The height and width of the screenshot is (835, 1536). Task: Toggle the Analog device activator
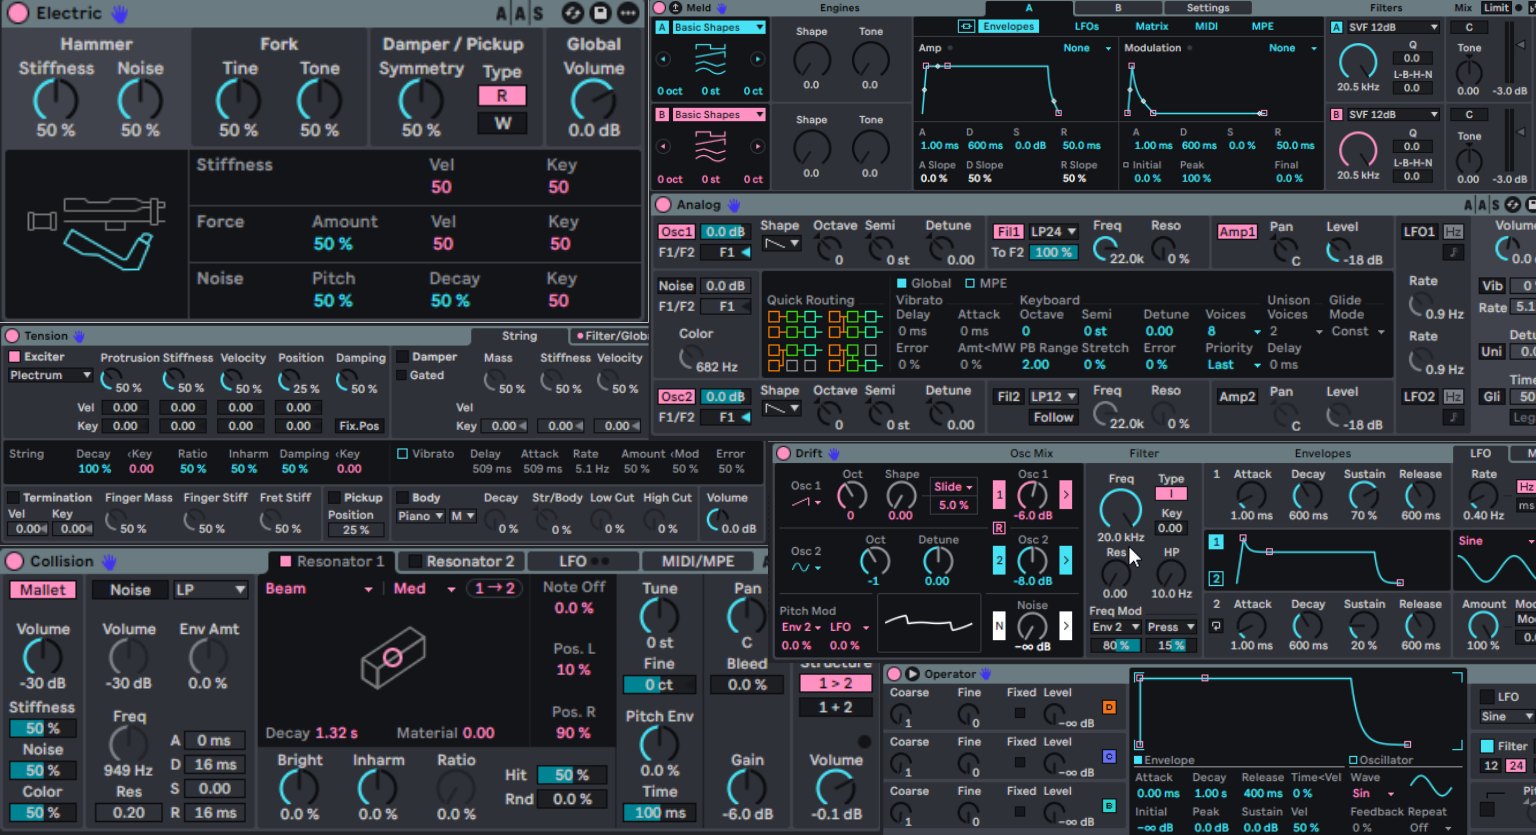[x=663, y=205]
